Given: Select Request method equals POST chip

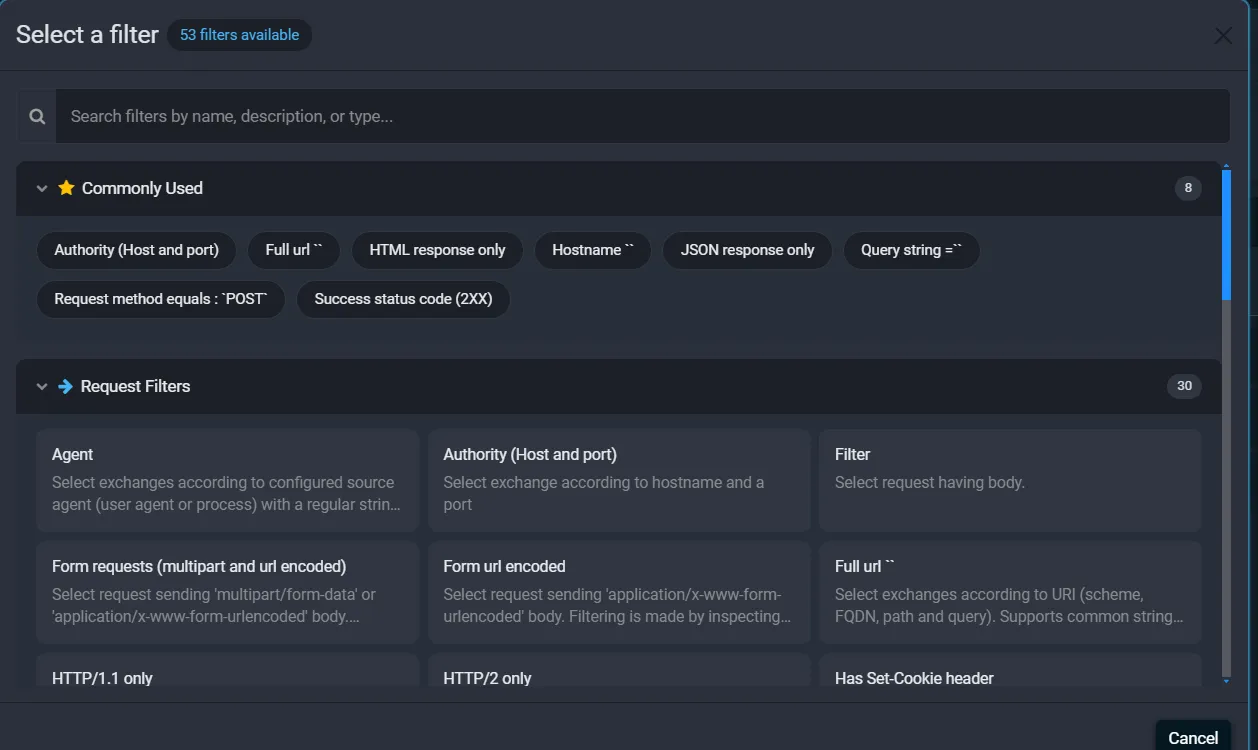Looking at the screenshot, I should (161, 299).
